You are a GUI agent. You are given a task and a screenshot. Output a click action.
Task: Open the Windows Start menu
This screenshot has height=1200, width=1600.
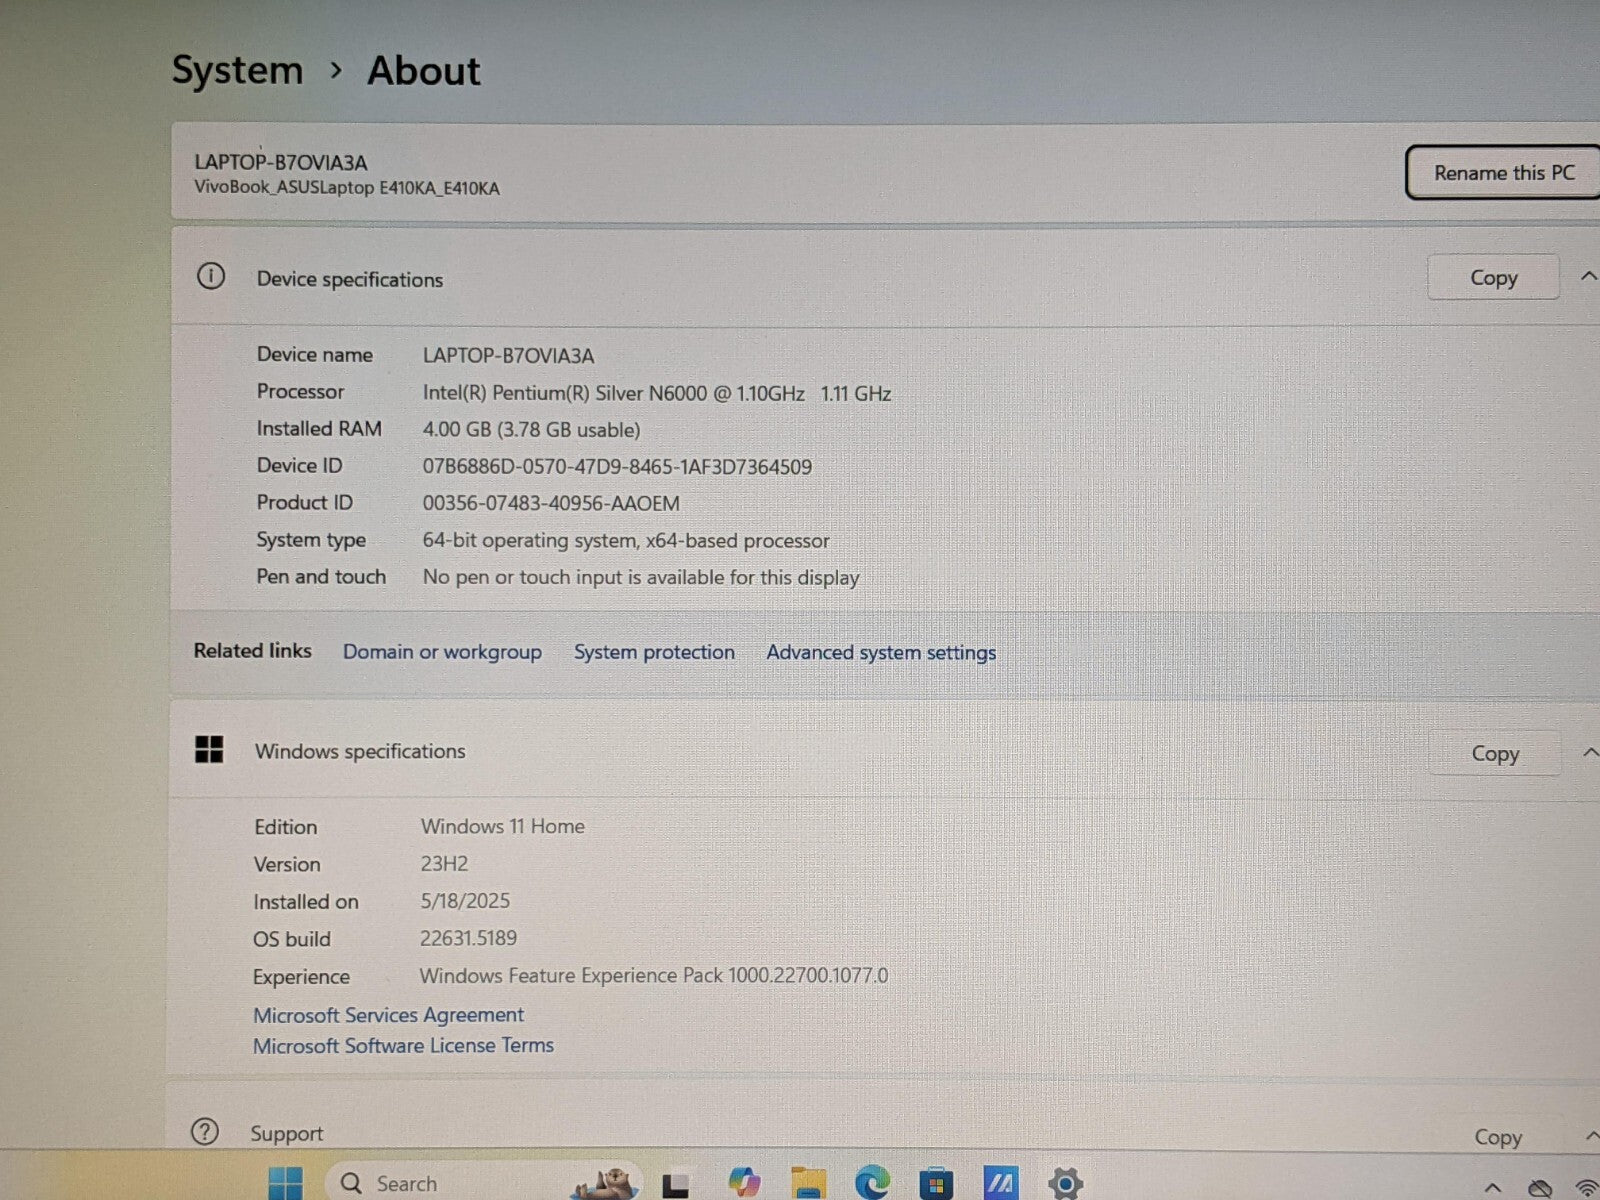tap(286, 1184)
